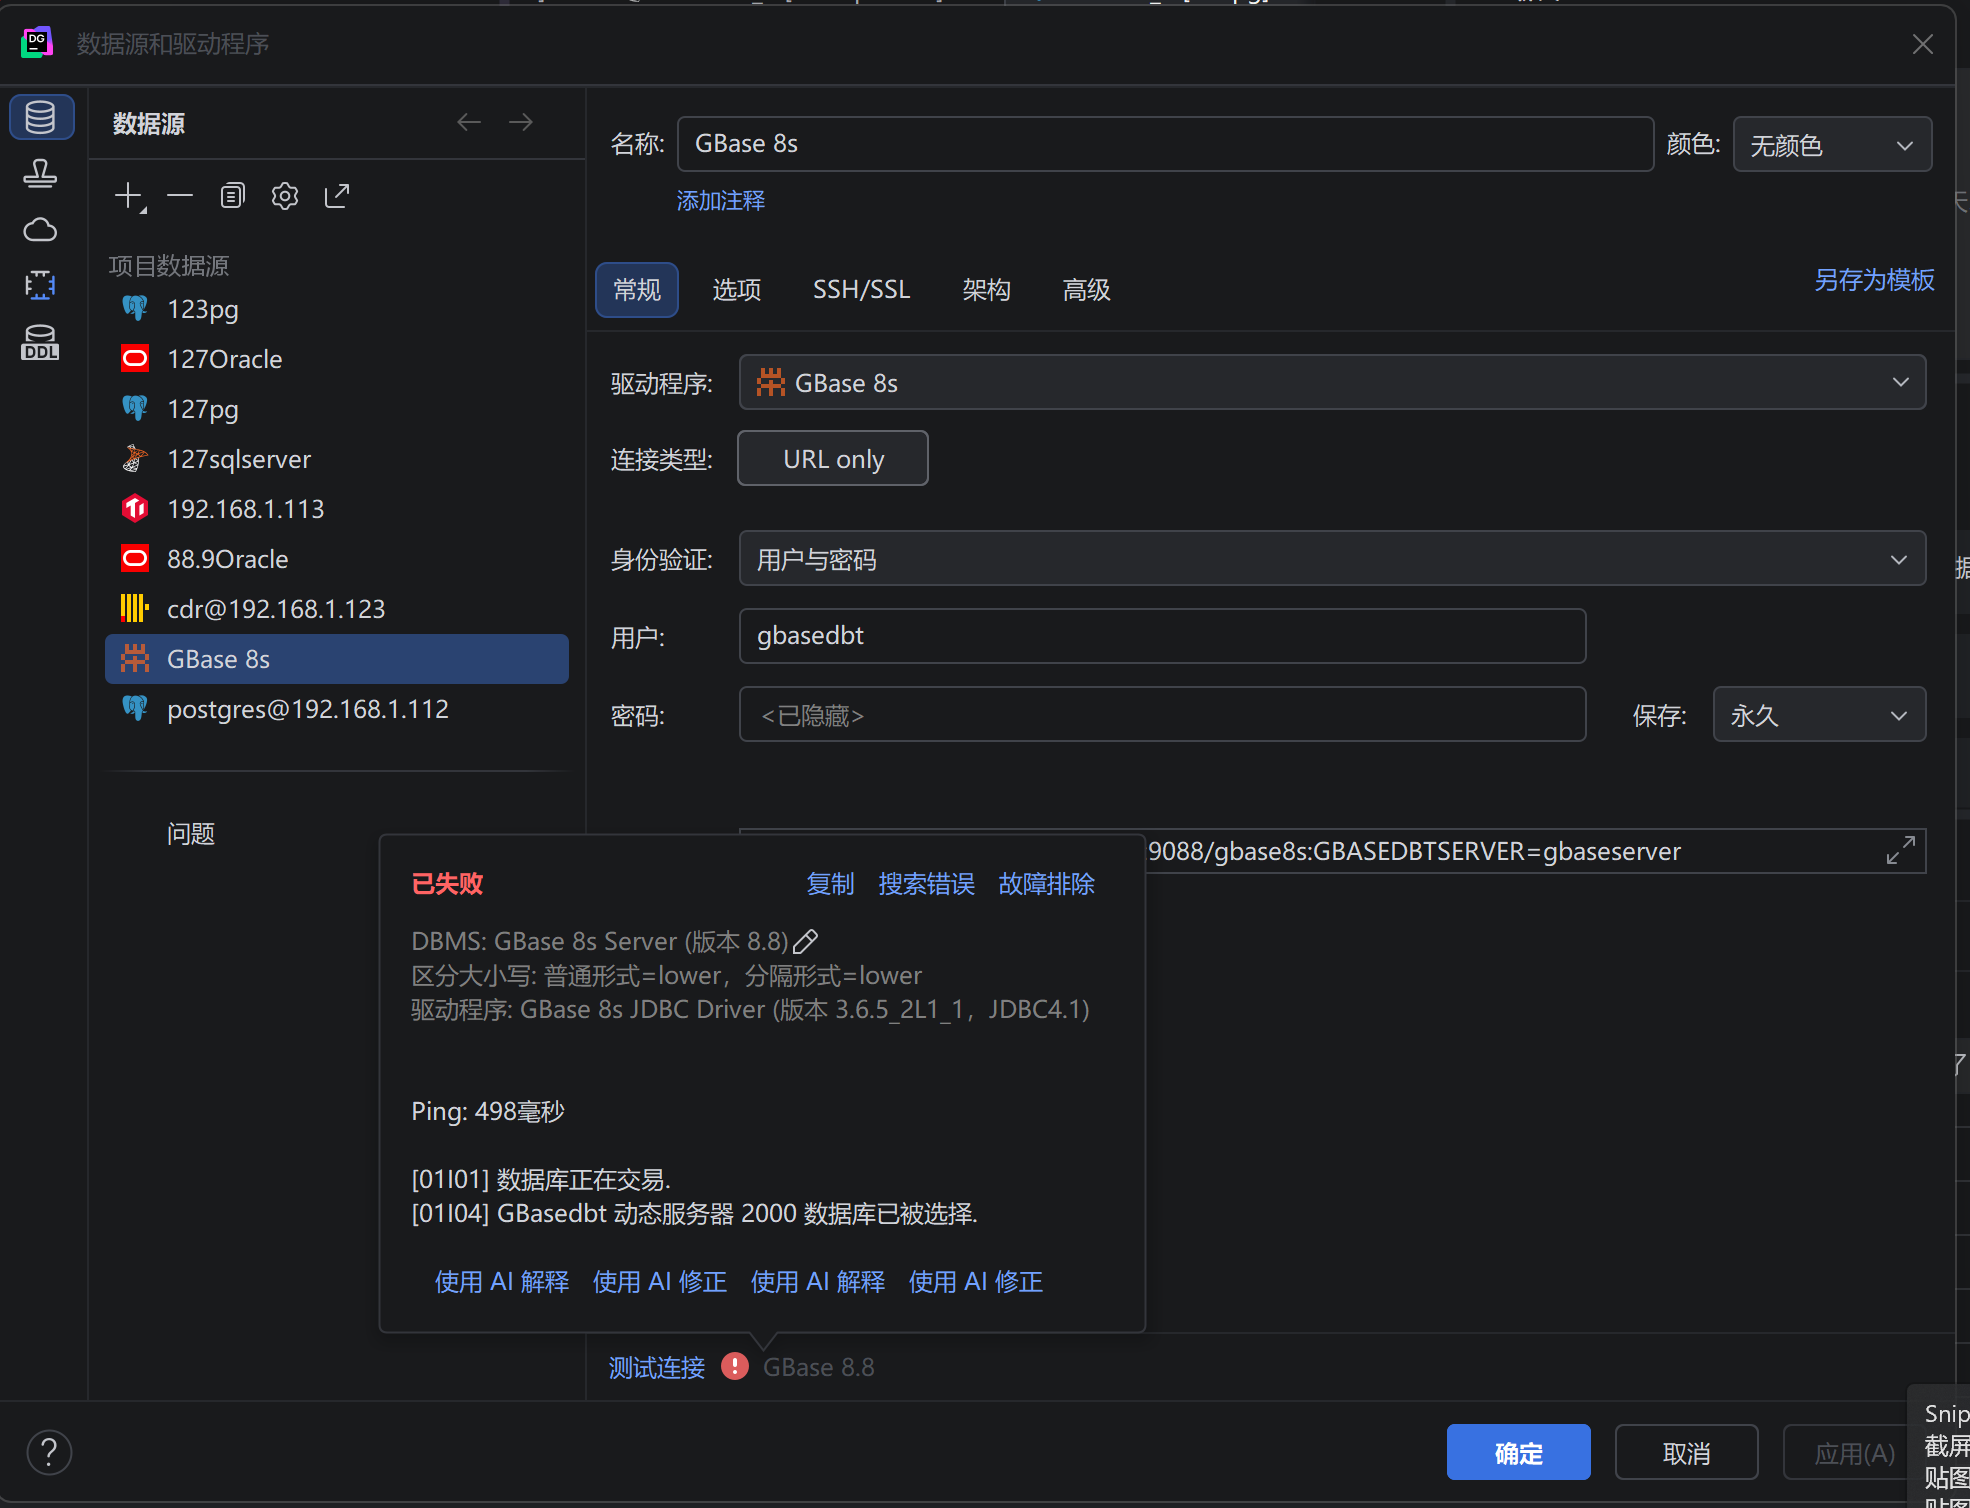Switch to the 高级 tab
Screen dimensions: 1970x1508
tap(1087, 290)
